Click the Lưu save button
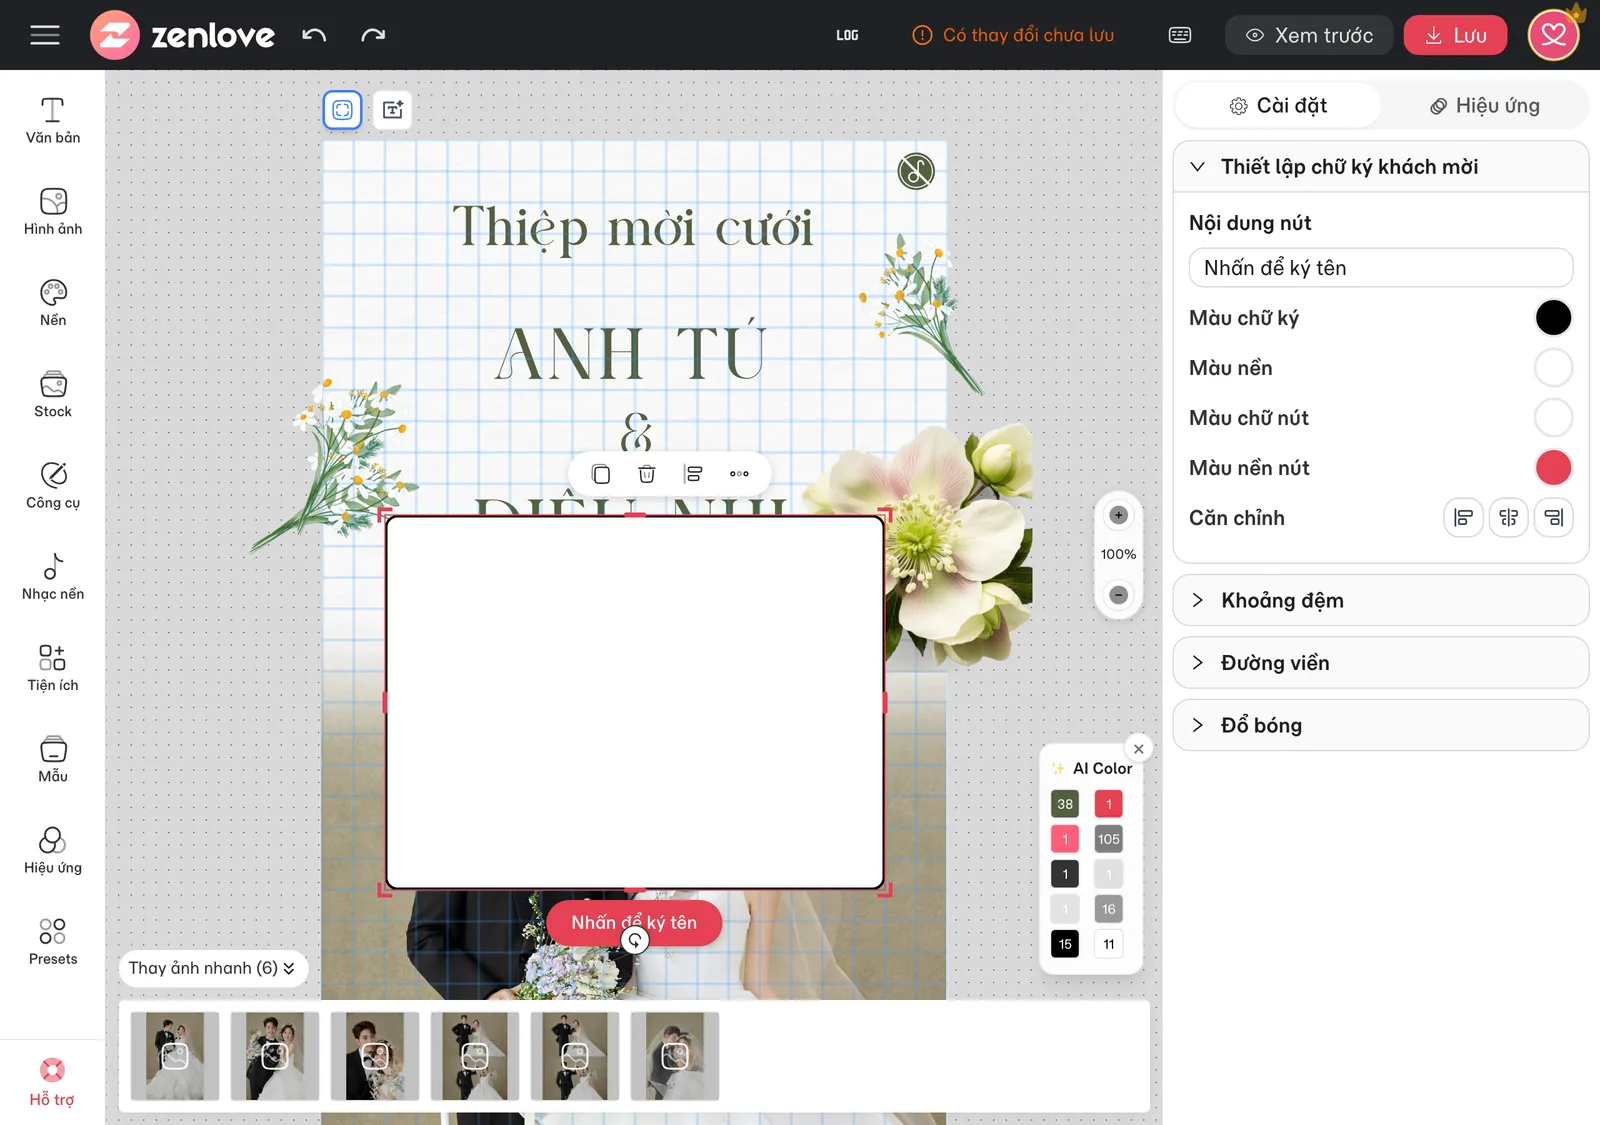Viewport: 1600px width, 1125px height. (x=1455, y=35)
